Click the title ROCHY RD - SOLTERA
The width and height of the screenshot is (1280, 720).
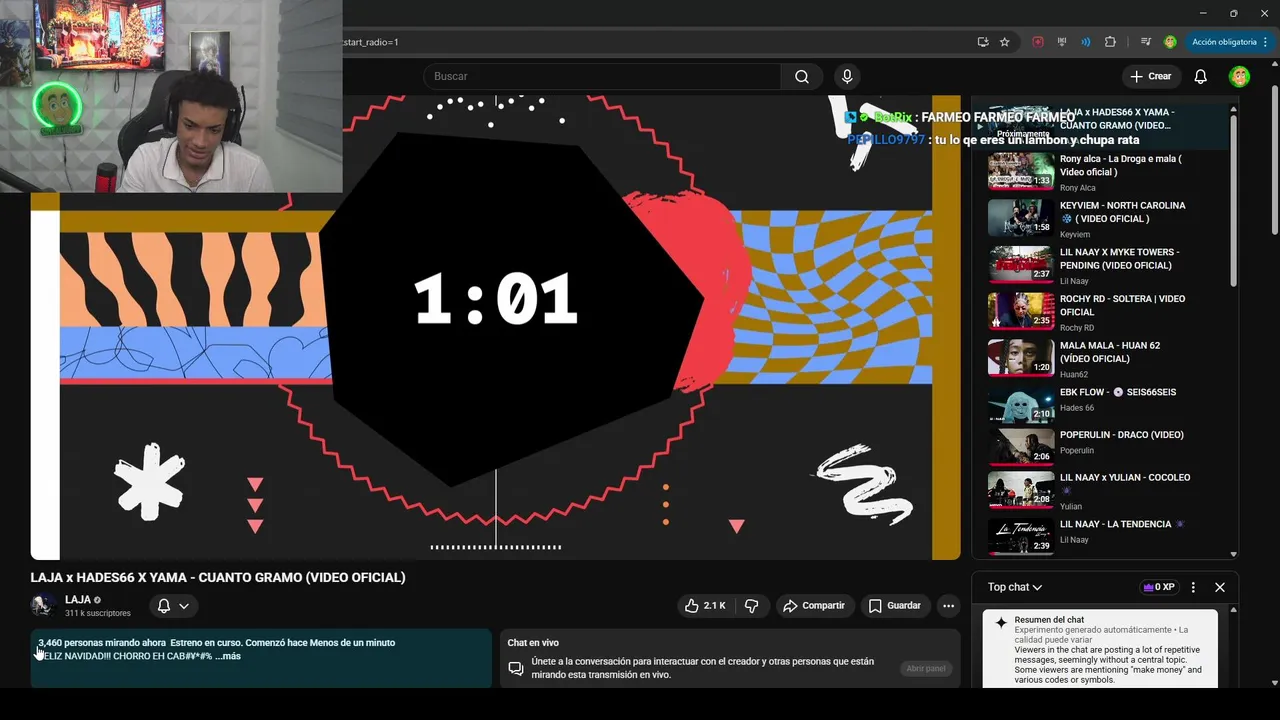[1122, 305]
